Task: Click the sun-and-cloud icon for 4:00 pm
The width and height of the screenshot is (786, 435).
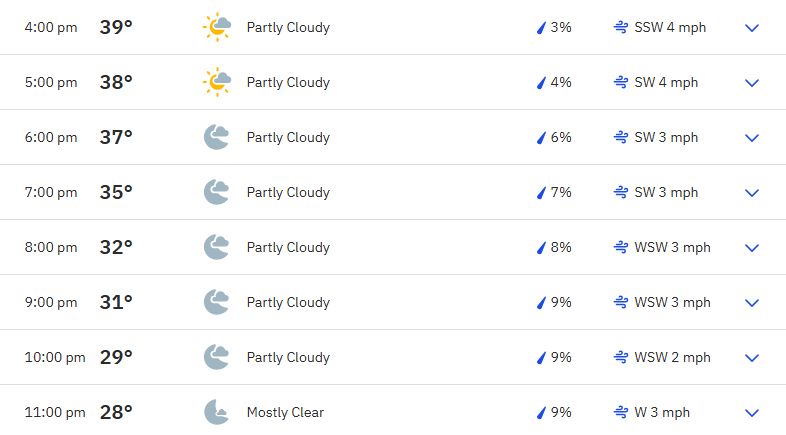Action: (217, 27)
